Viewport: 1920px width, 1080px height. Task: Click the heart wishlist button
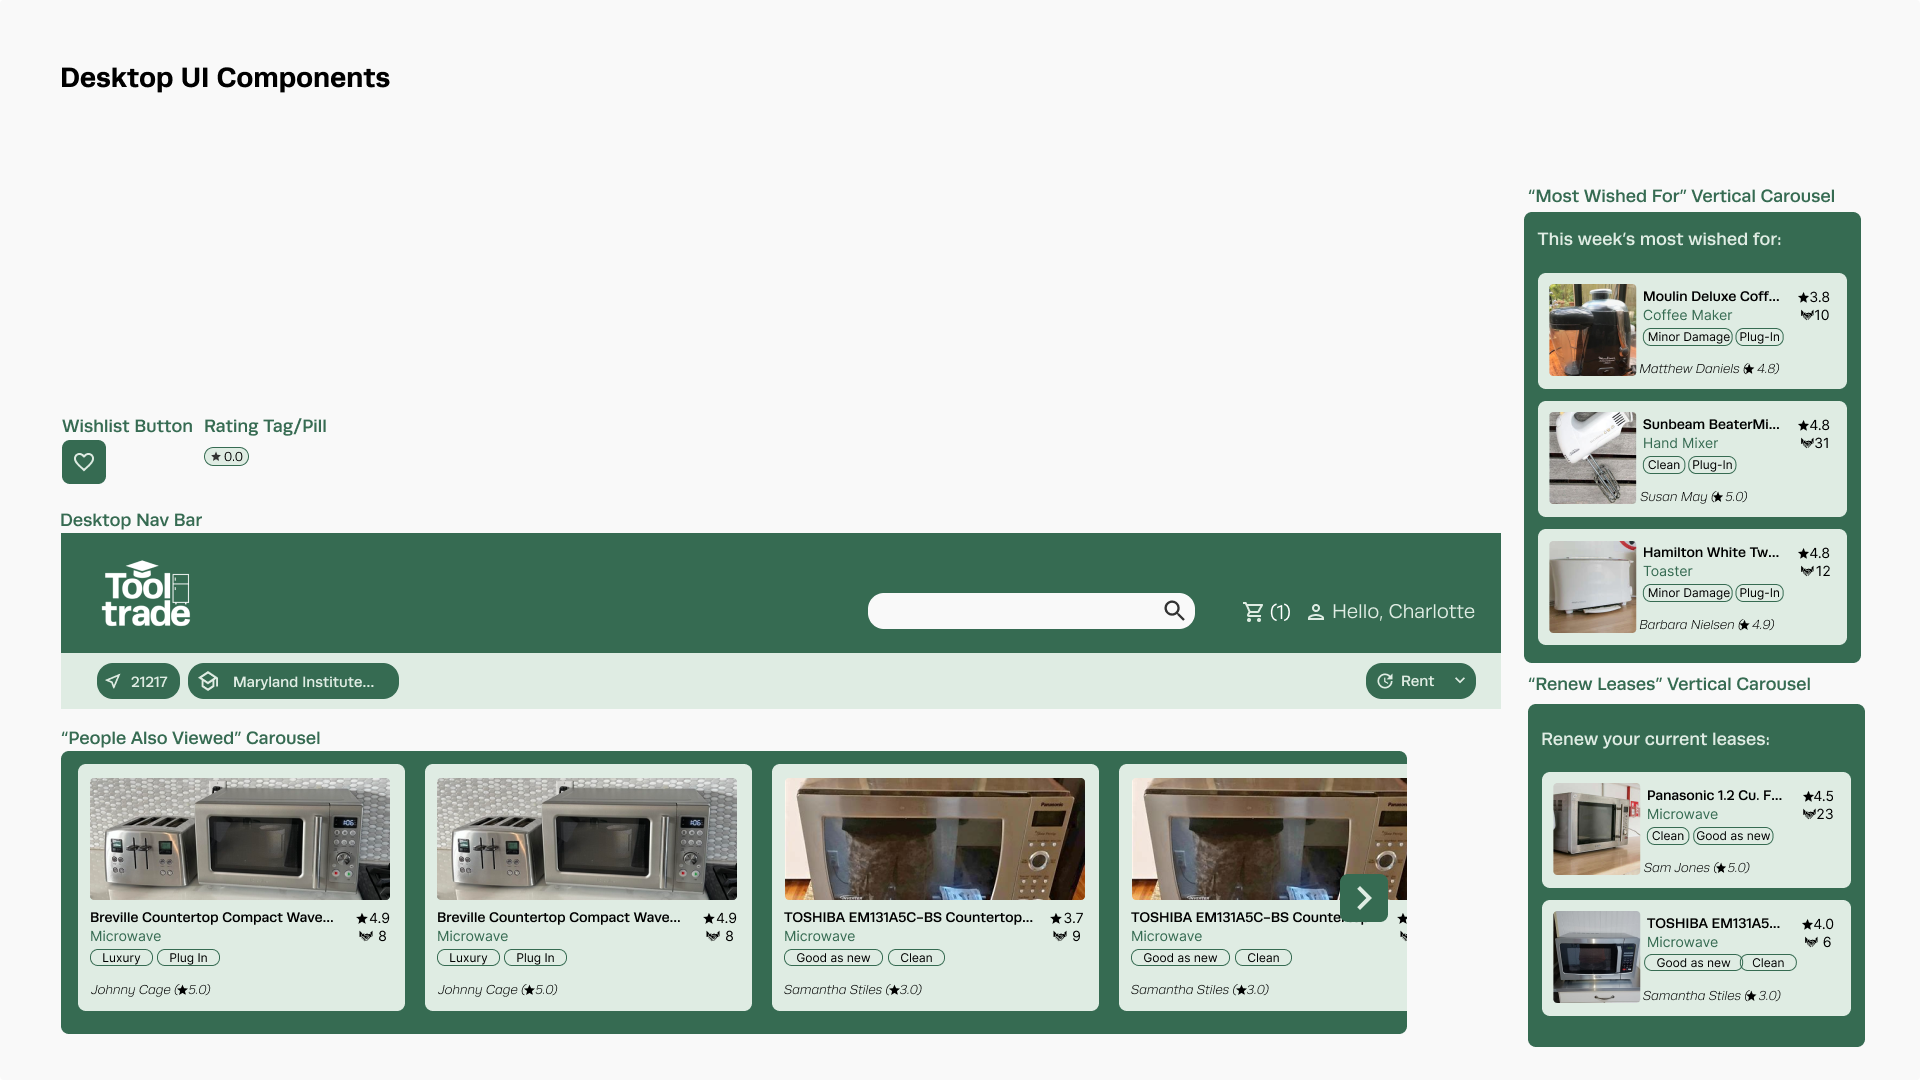84,462
